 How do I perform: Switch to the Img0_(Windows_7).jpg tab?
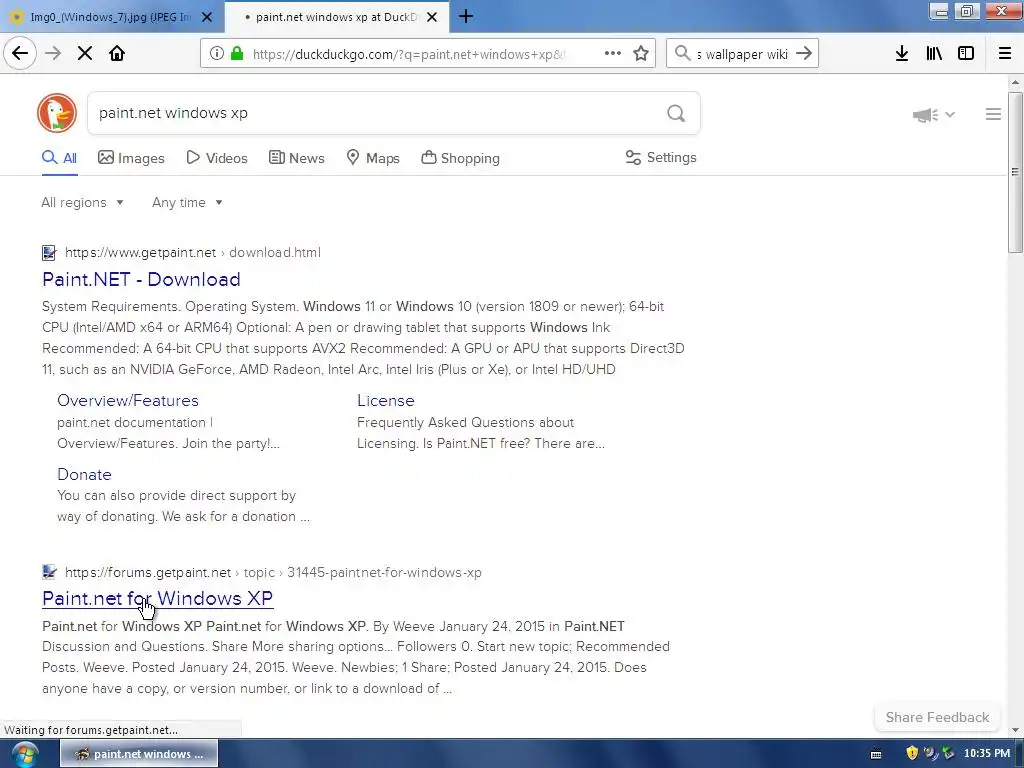tap(111, 17)
